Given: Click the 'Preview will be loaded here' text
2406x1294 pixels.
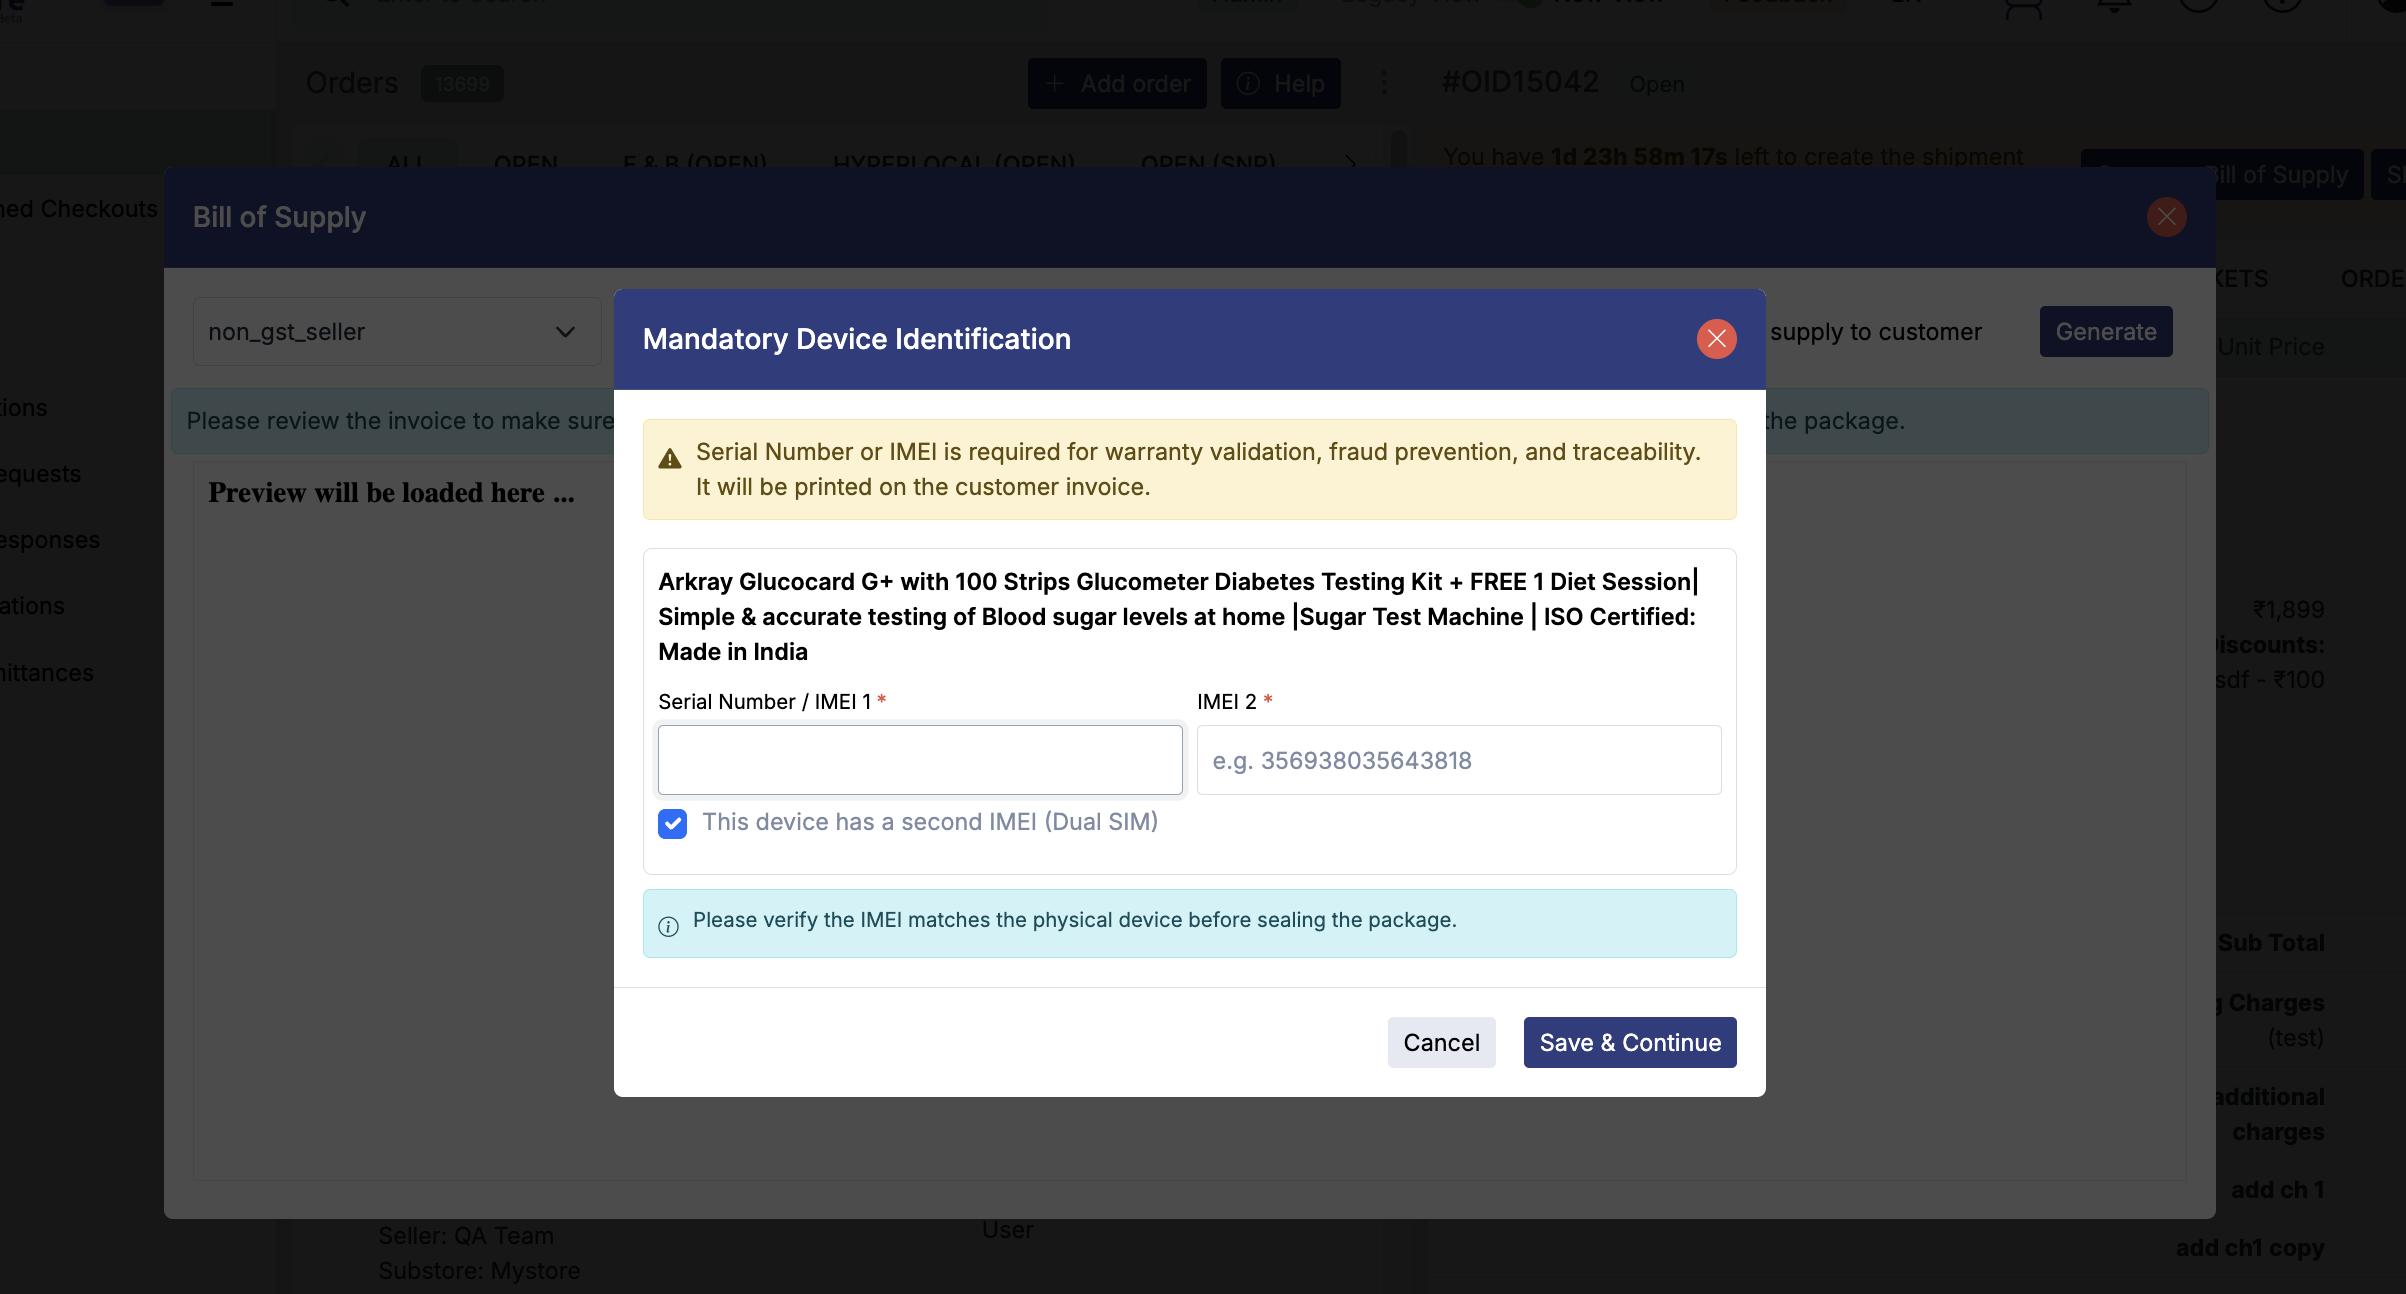Looking at the screenshot, I should point(391,493).
